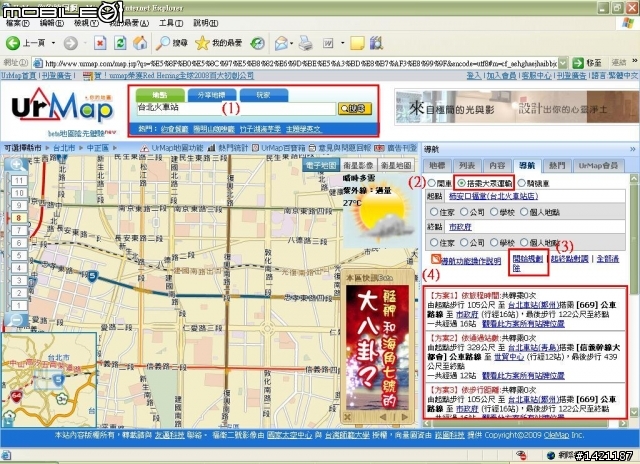Open navigation help manual icon
This screenshot has width=640, height=464.
coord(436,259)
